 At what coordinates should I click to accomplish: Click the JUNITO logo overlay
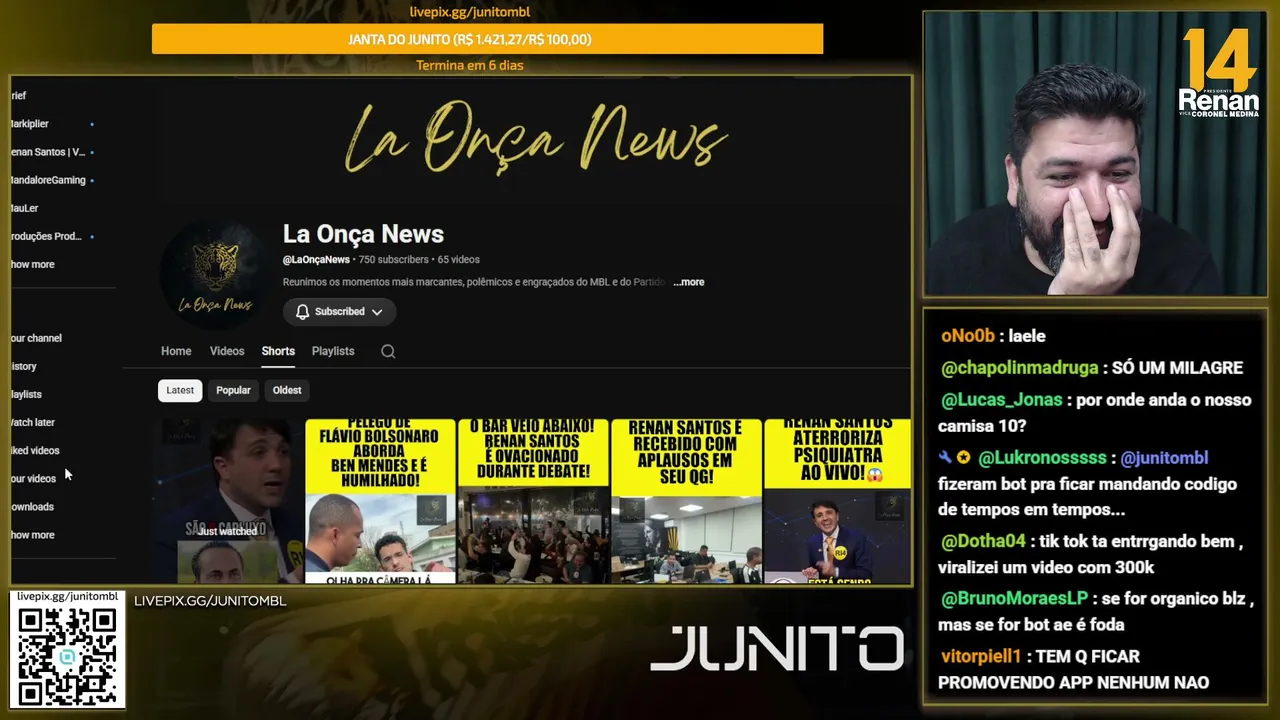(777, 649)
